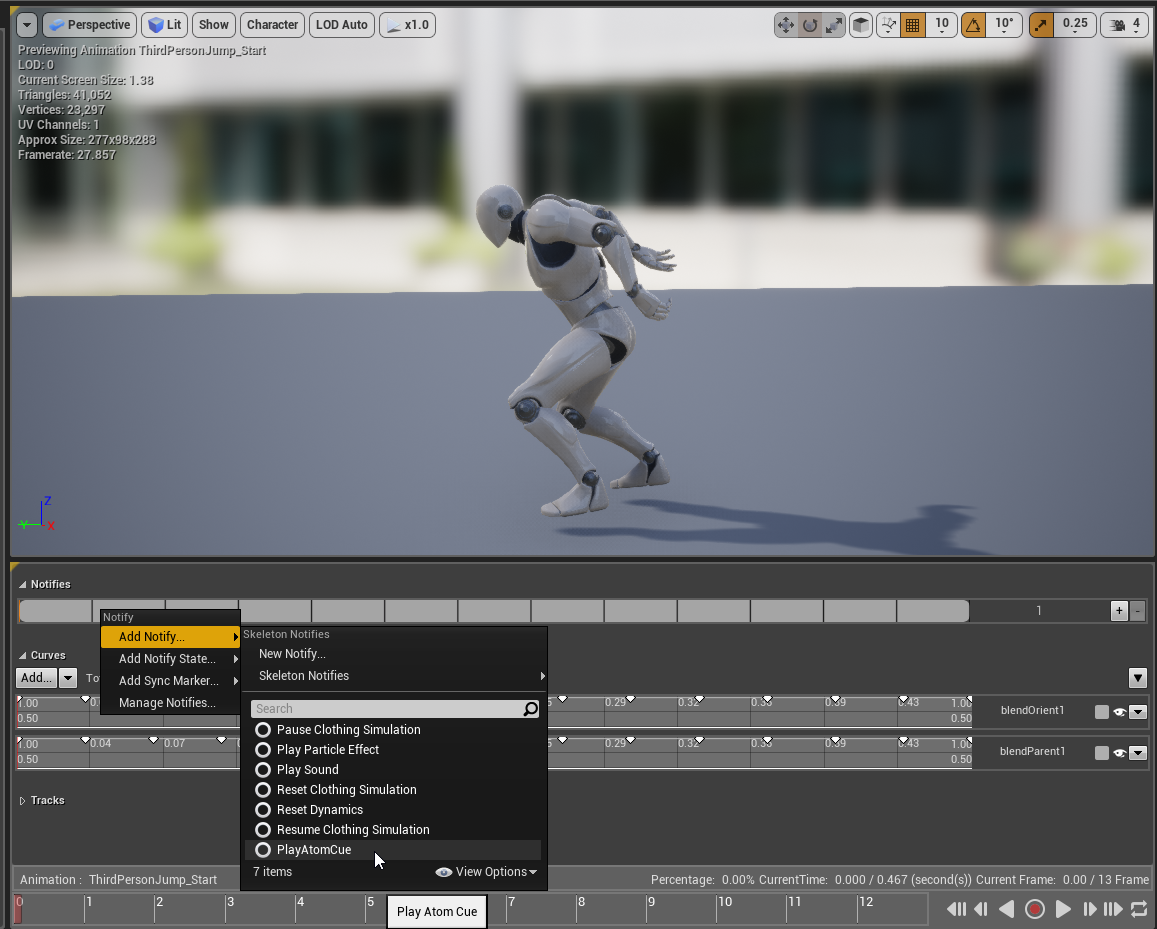
Task: Step forward one frame
Action: [x=1089, y=909]
